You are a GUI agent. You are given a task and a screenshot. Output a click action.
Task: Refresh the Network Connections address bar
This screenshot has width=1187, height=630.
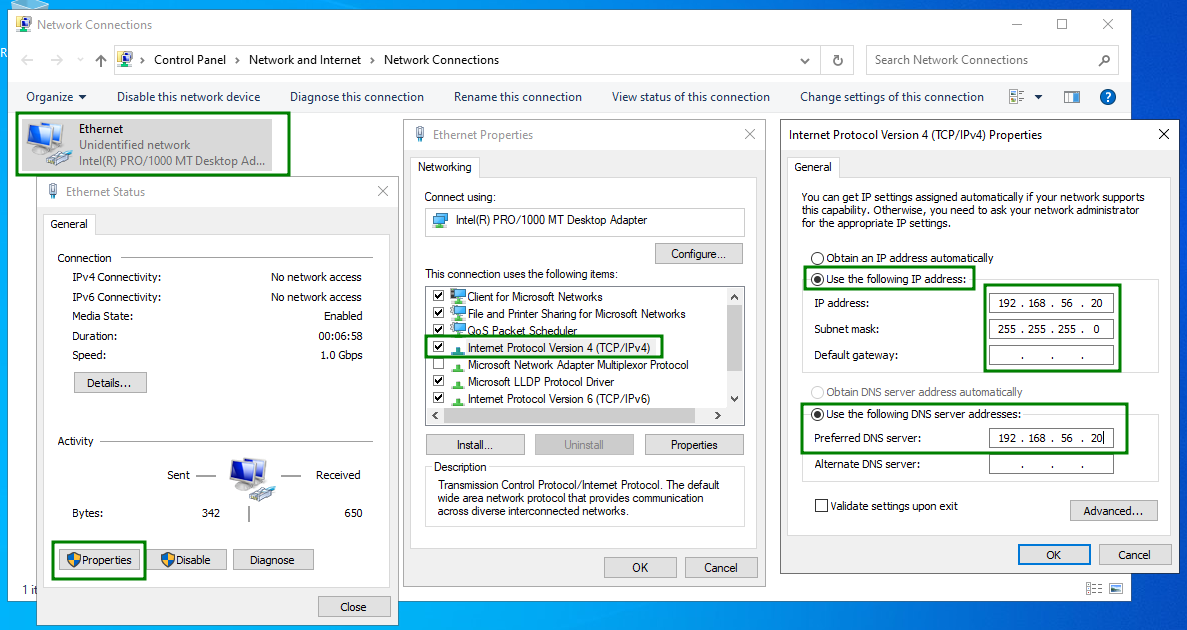coord(837,60)
